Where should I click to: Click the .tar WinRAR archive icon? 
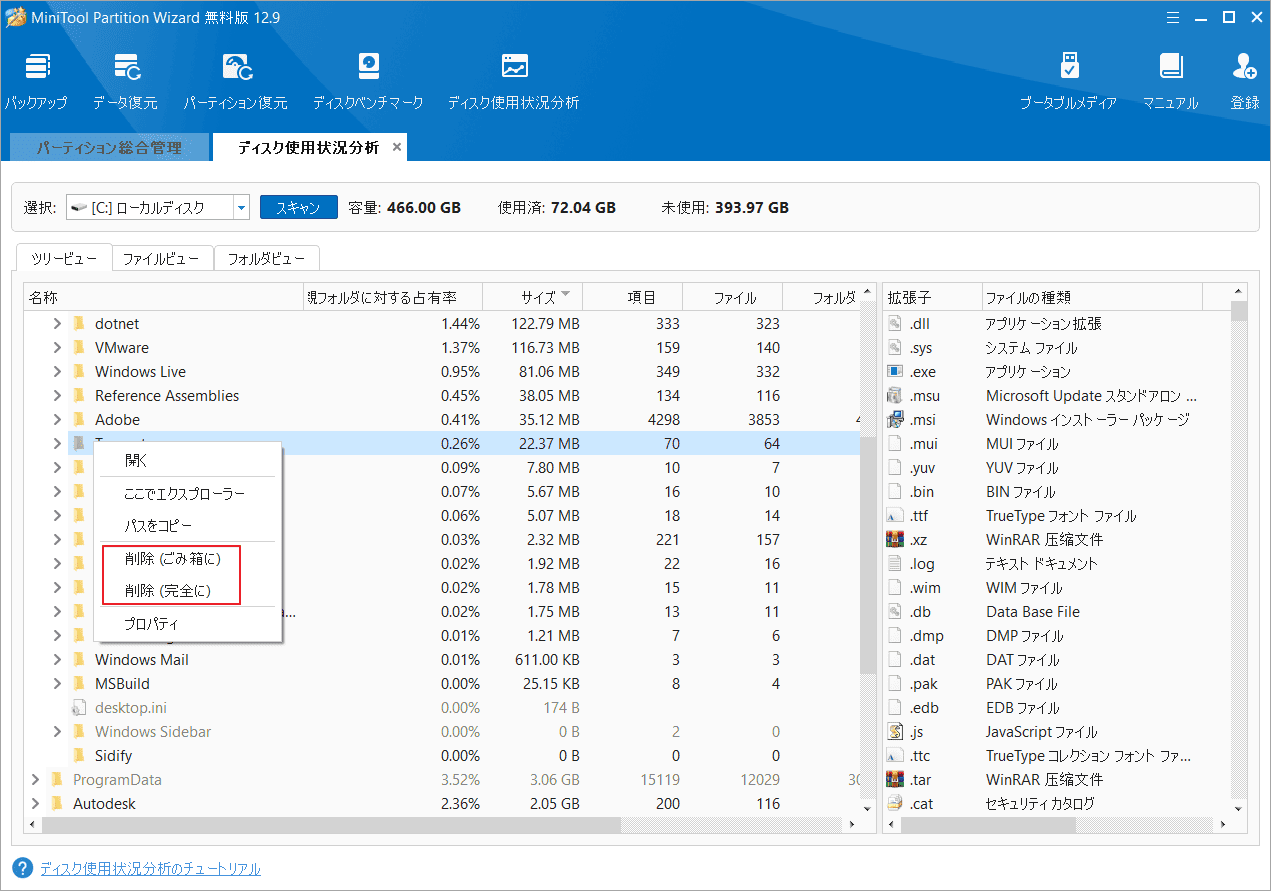[895, 780]
